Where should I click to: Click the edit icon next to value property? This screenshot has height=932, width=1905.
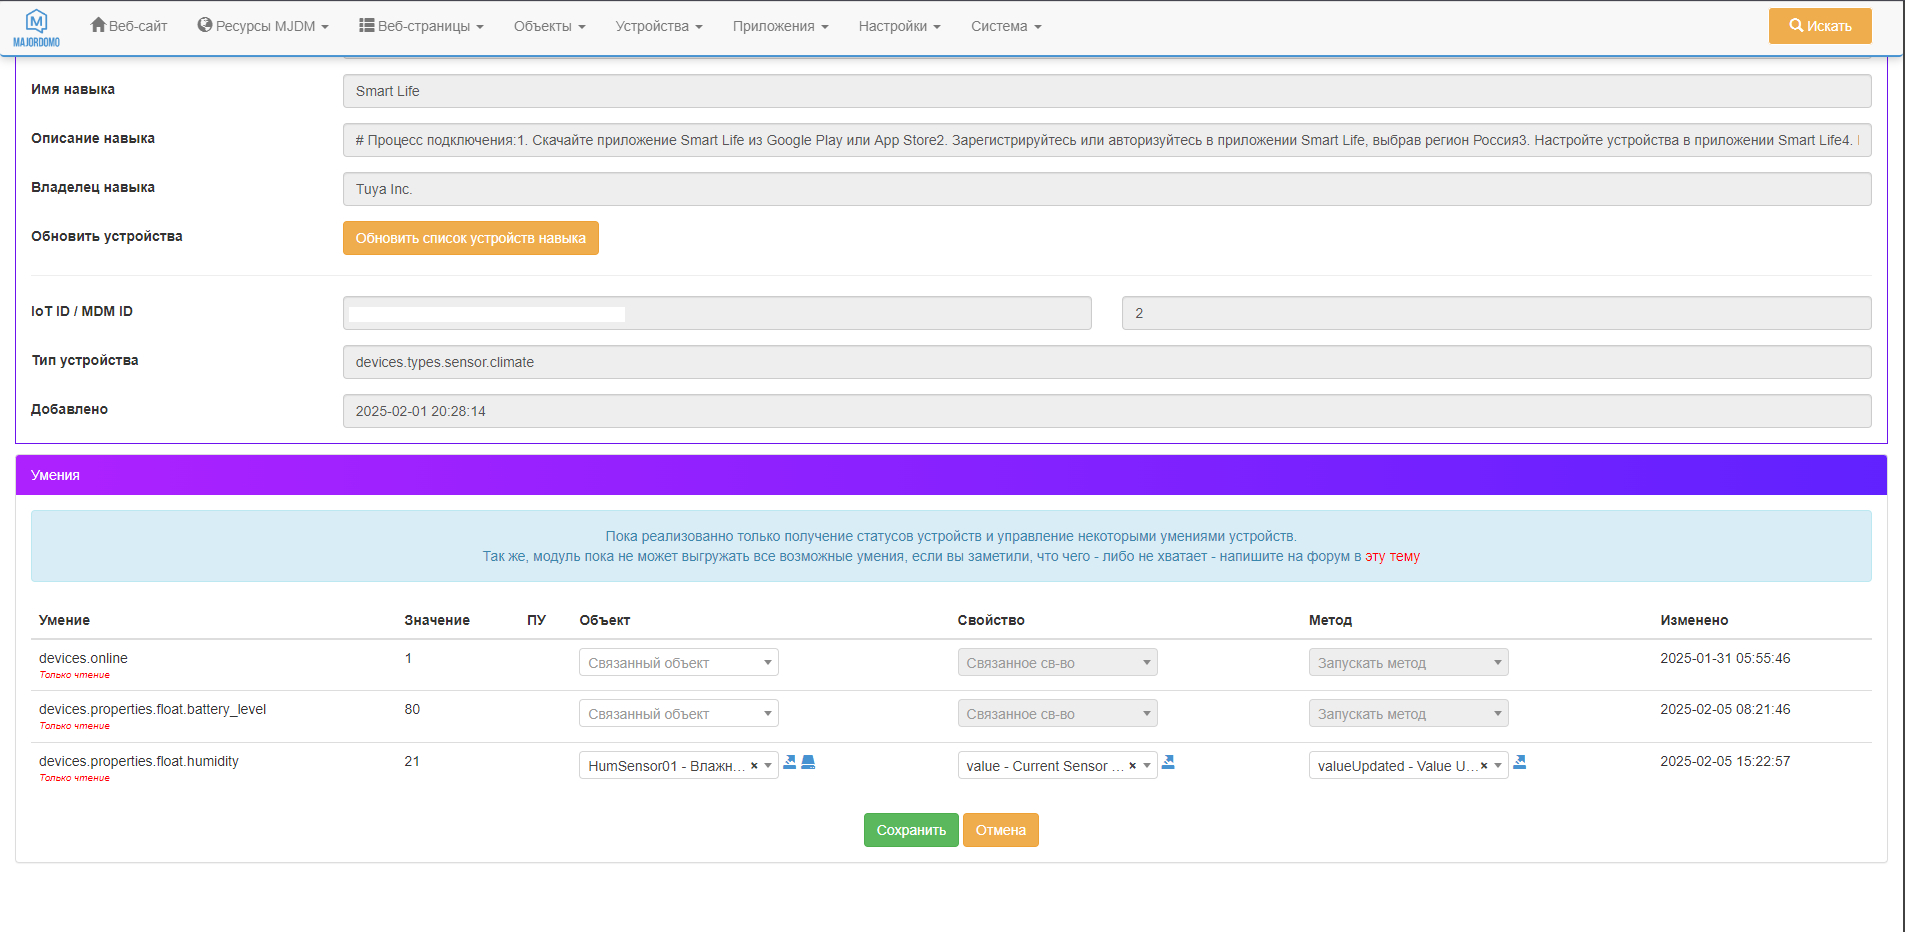pyautogui.click(x=1168, y=762)
